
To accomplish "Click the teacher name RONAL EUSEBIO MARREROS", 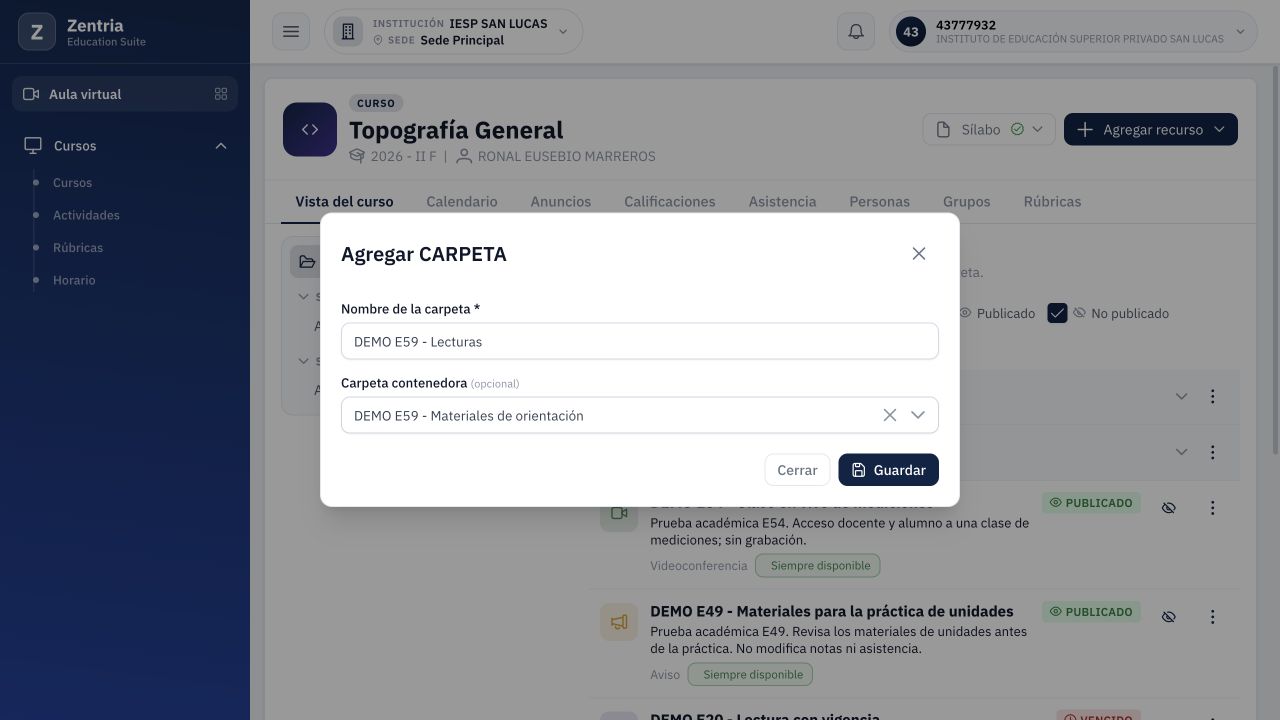I will (x=567, y=156).
